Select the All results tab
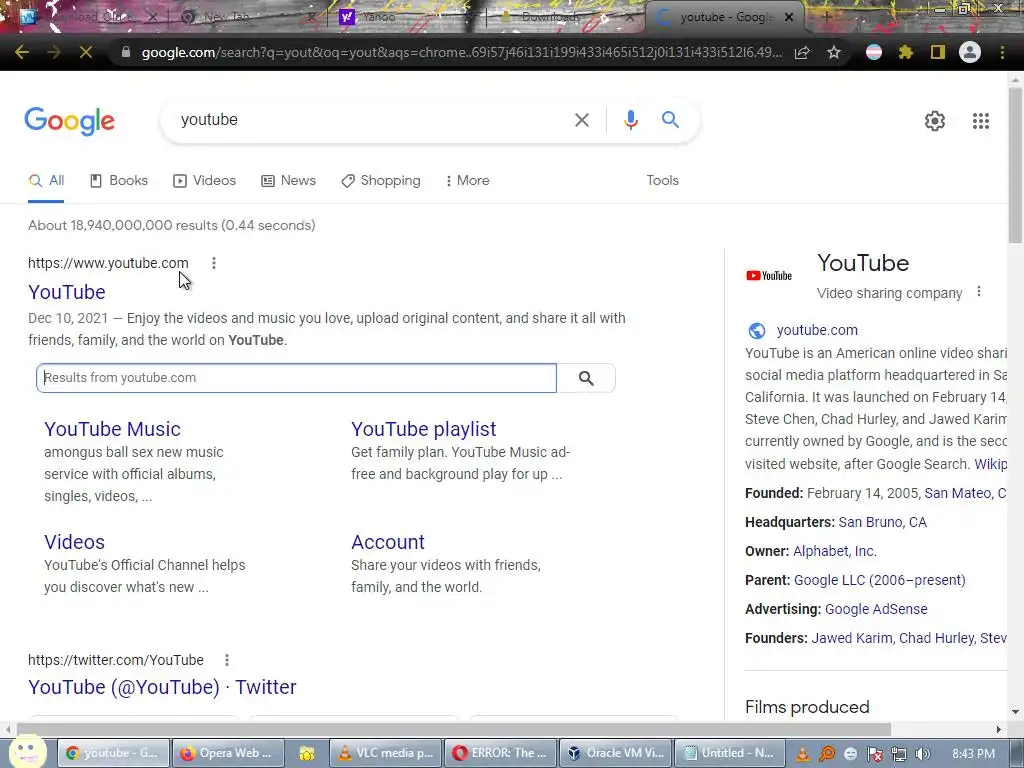 click(x=46, y=181)
